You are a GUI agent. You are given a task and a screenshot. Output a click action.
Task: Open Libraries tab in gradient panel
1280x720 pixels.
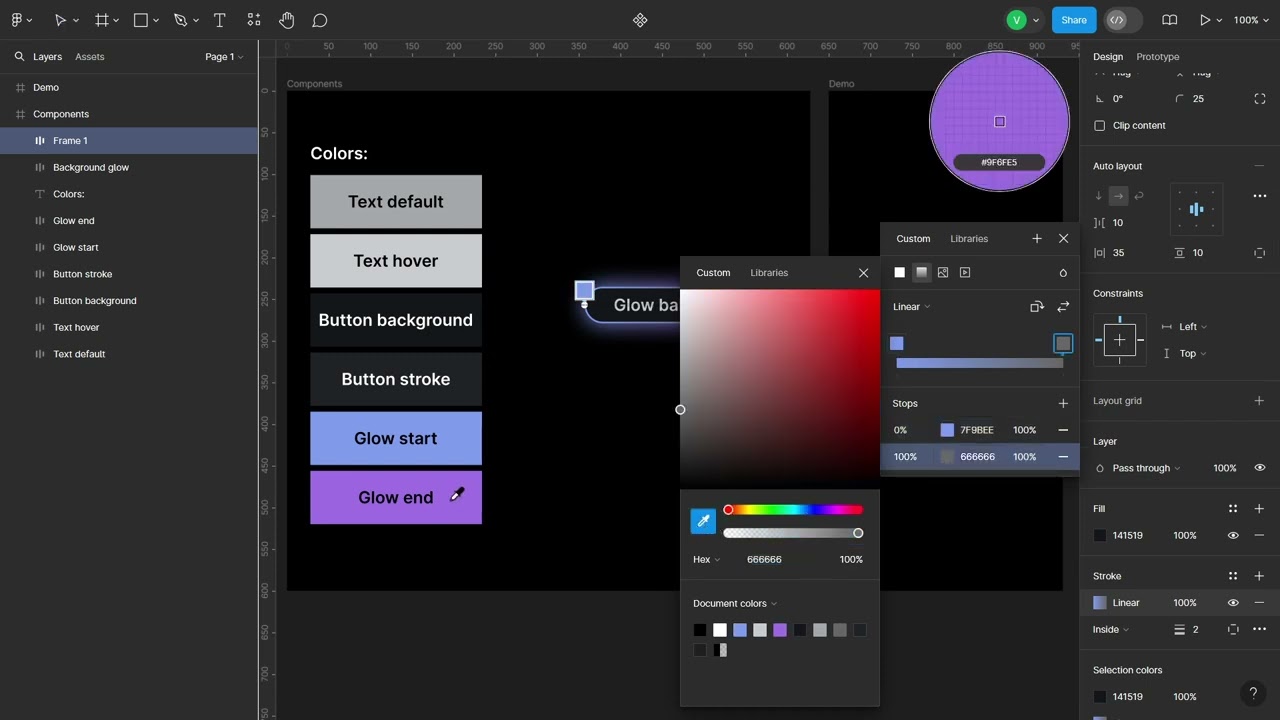pos(969,239)
